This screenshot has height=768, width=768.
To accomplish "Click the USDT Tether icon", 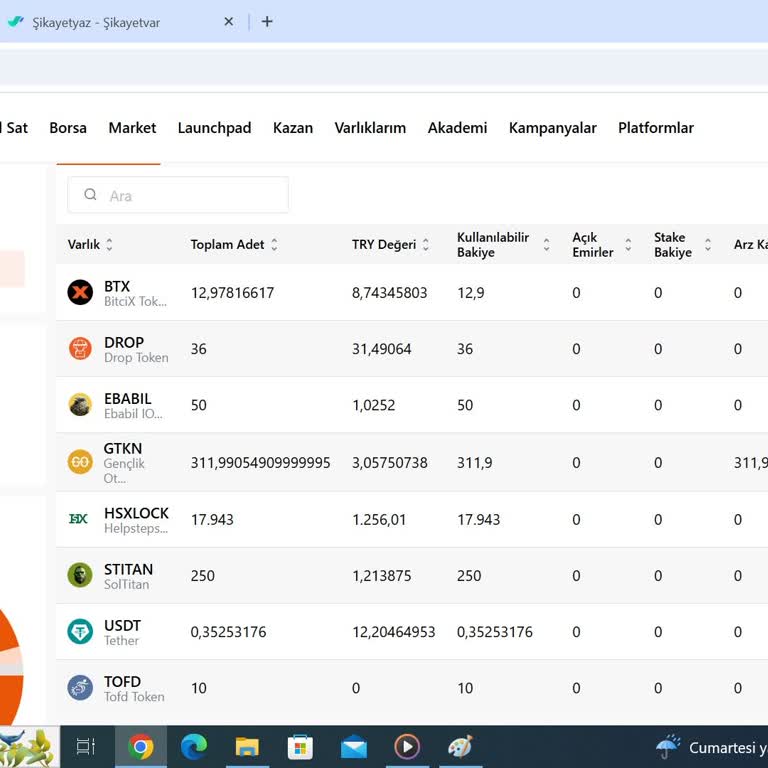I will [x=80, y=631].
